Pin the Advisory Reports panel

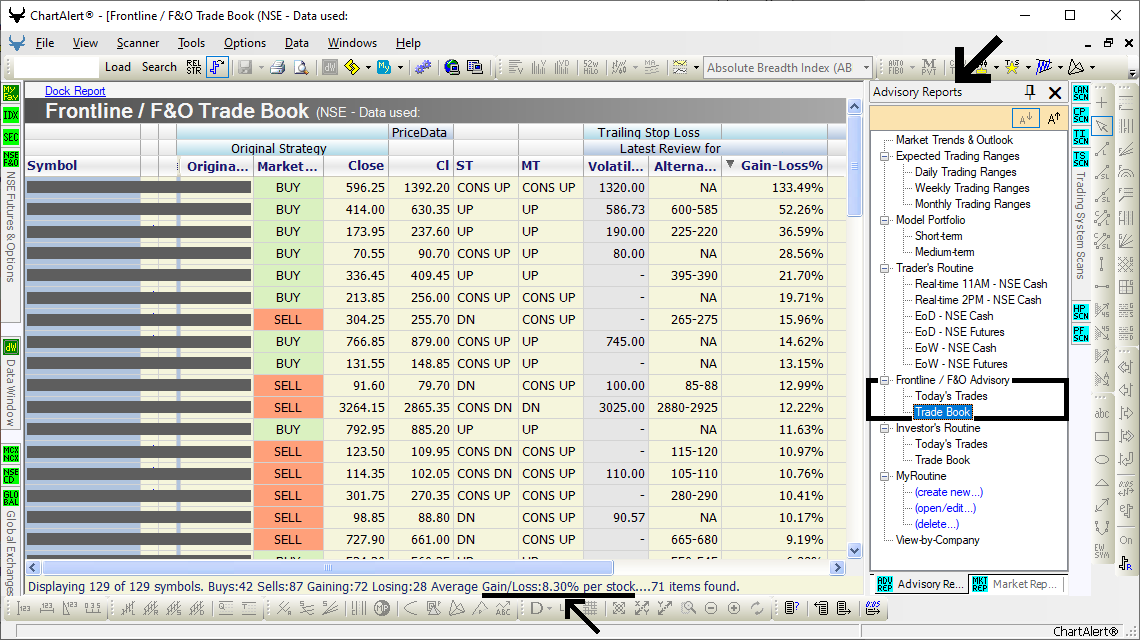coord(1030,92)
